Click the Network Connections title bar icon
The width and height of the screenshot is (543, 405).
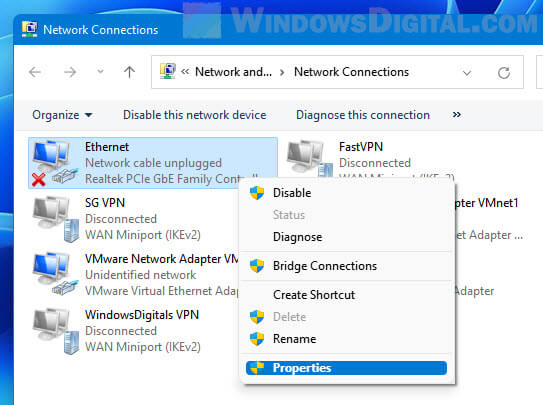29,29
